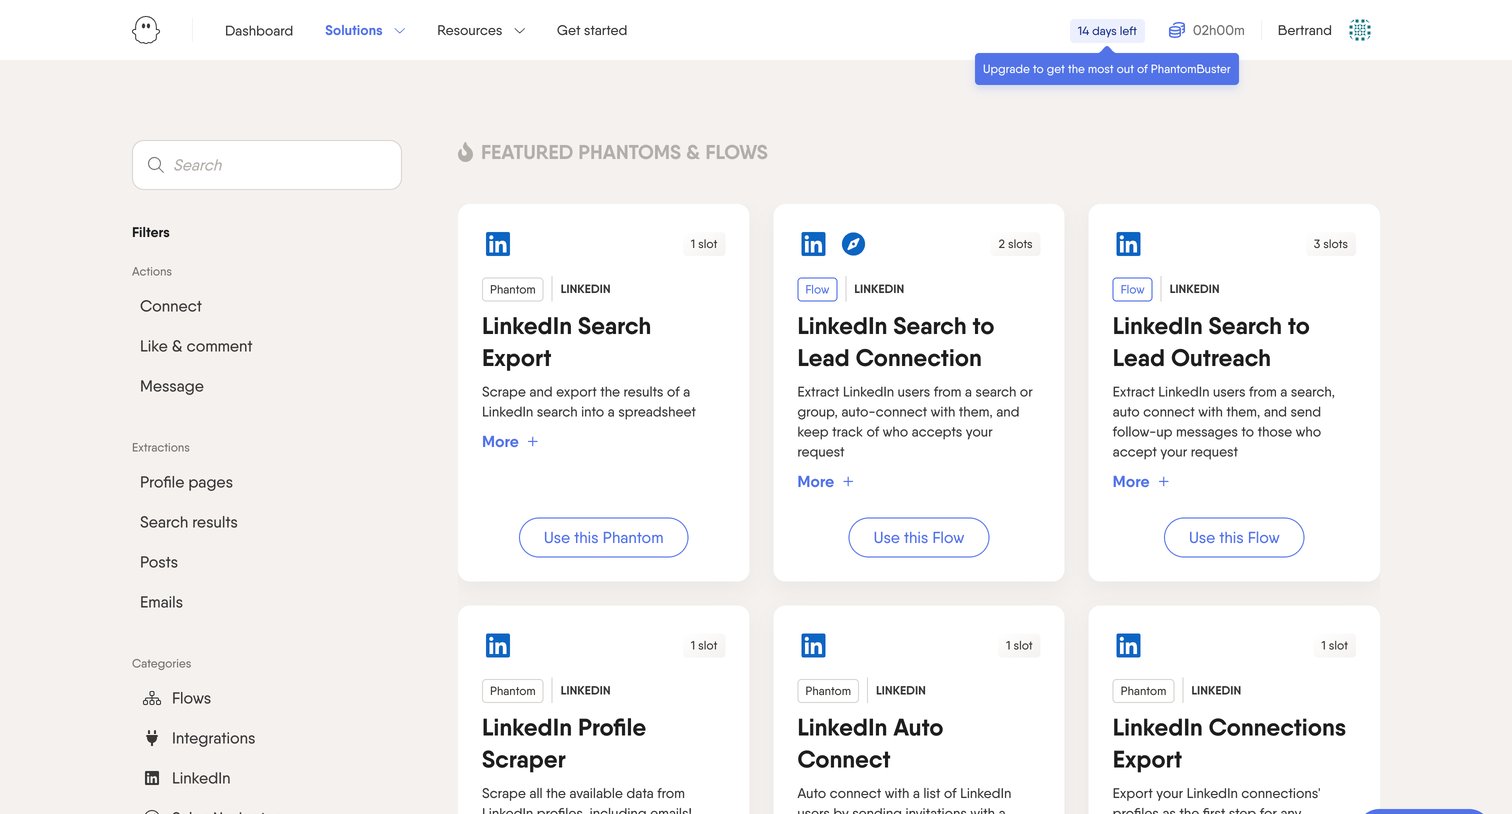Image resolution: width=1512 pixels, height=814 pixels.
Task: Click LinkedIn icon on Search to Lead Connection card
Action: pyautogui.click(x=813, y=244)
